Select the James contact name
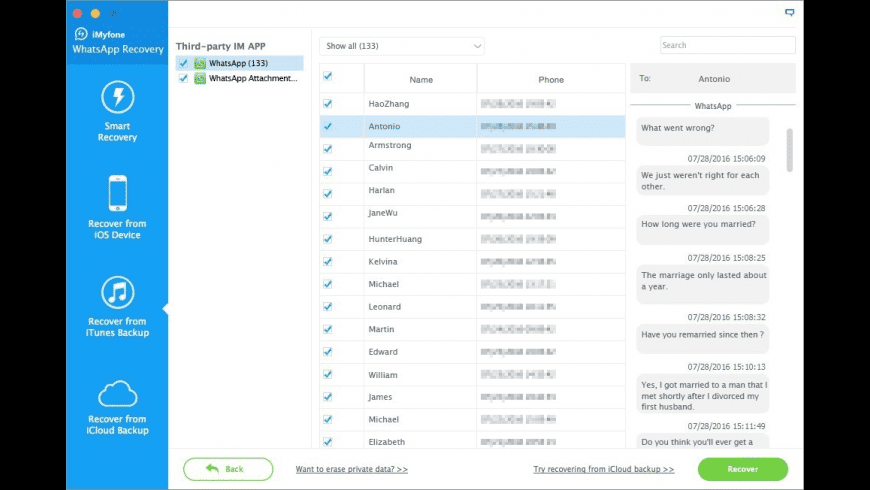 tap(380, 397)
